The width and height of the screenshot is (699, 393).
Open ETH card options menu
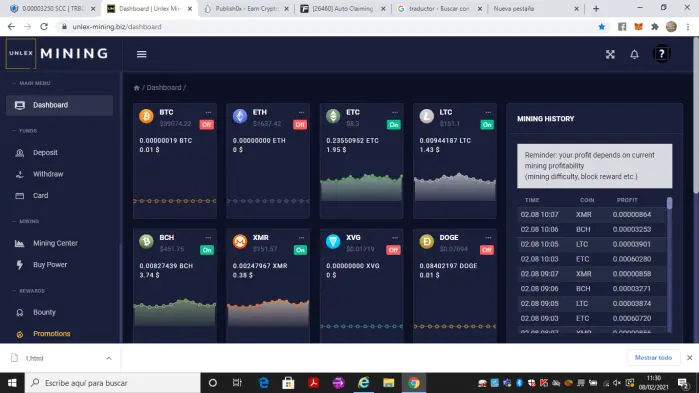302,112
